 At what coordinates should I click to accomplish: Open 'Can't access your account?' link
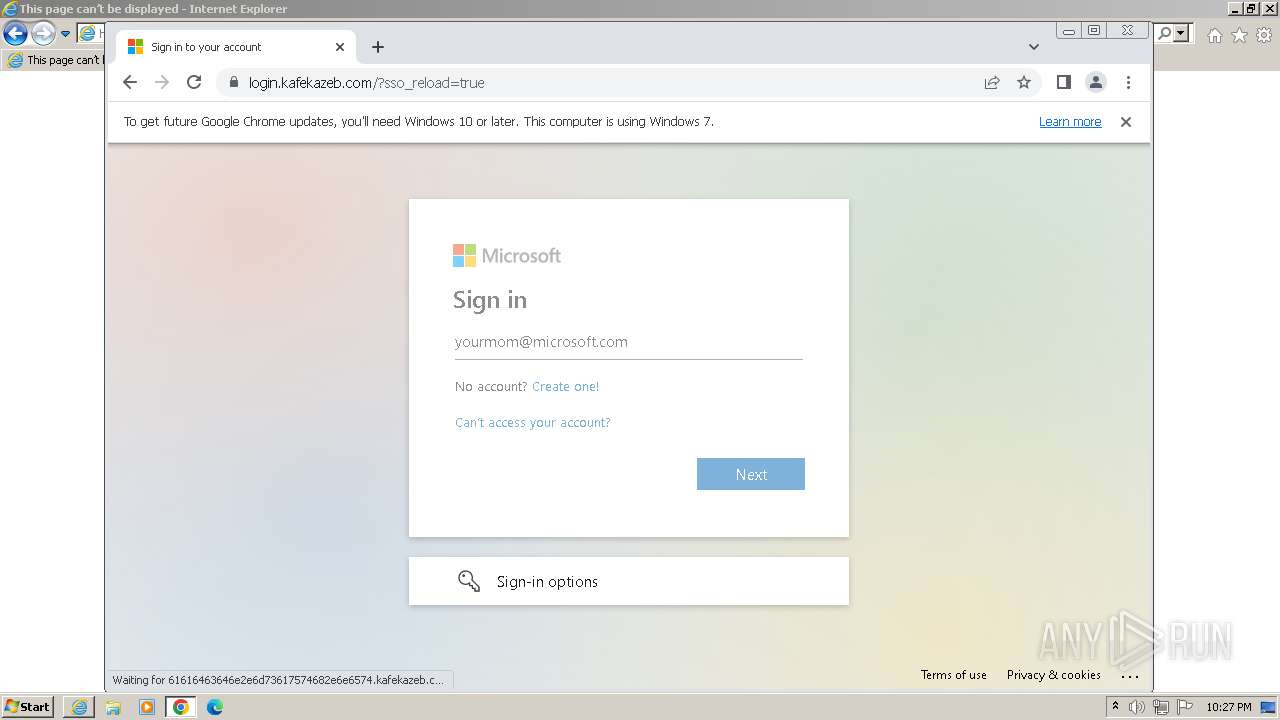coord(532,423)
